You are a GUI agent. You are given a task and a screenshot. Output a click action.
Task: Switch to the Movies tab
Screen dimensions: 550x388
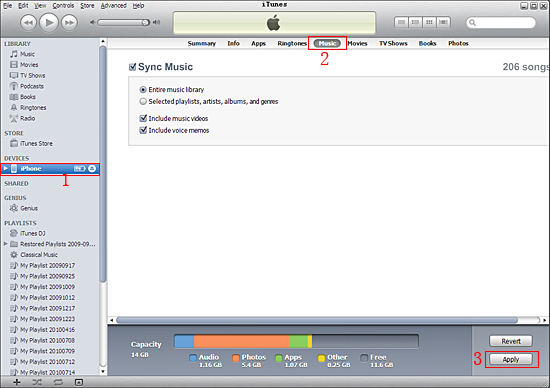357,44
